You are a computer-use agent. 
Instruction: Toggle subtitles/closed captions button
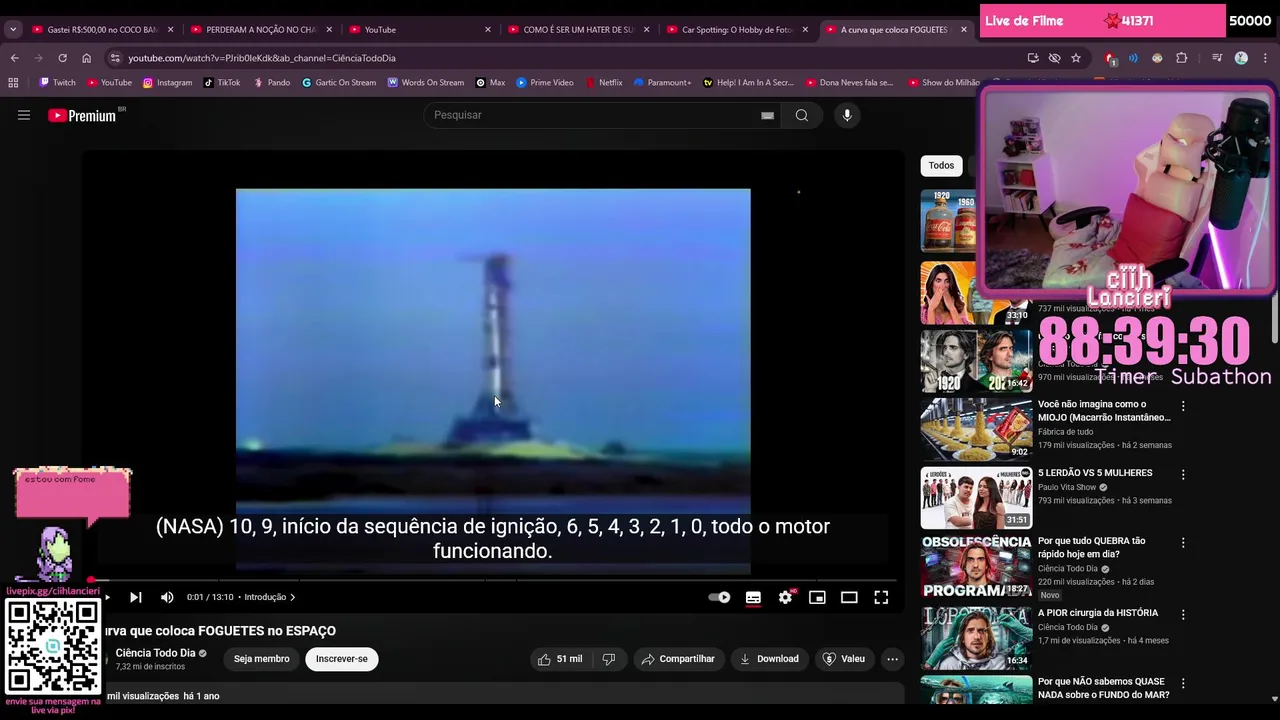tap(753, 597)
